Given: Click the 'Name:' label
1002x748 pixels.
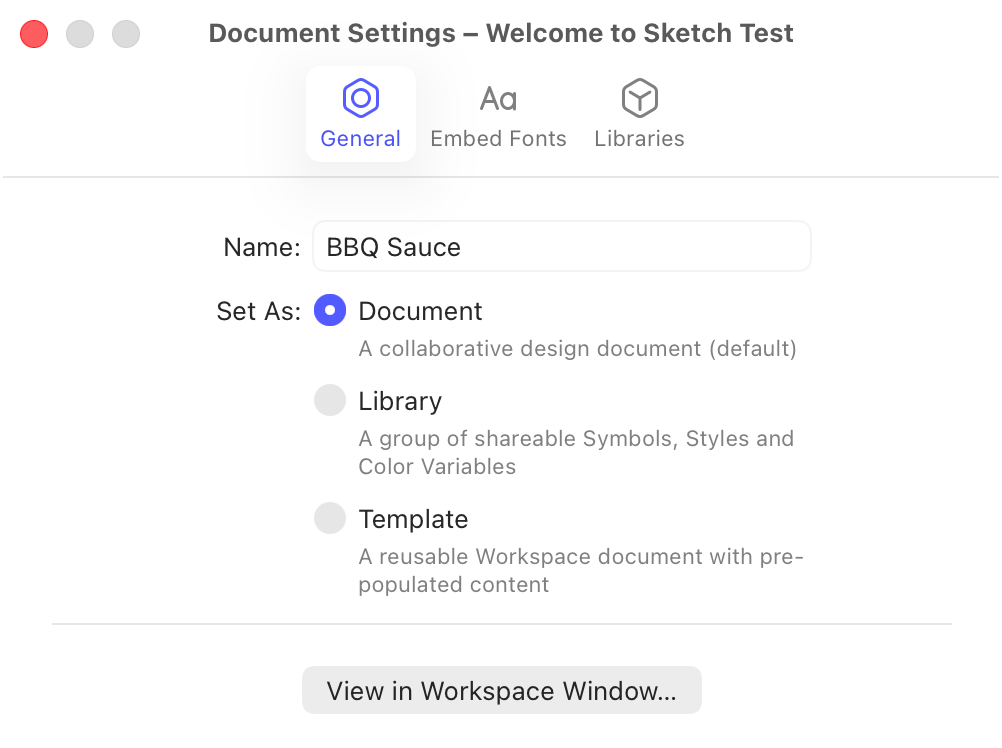Looking at the screenshot, I should pyautogui.click(x=262, y=247).
